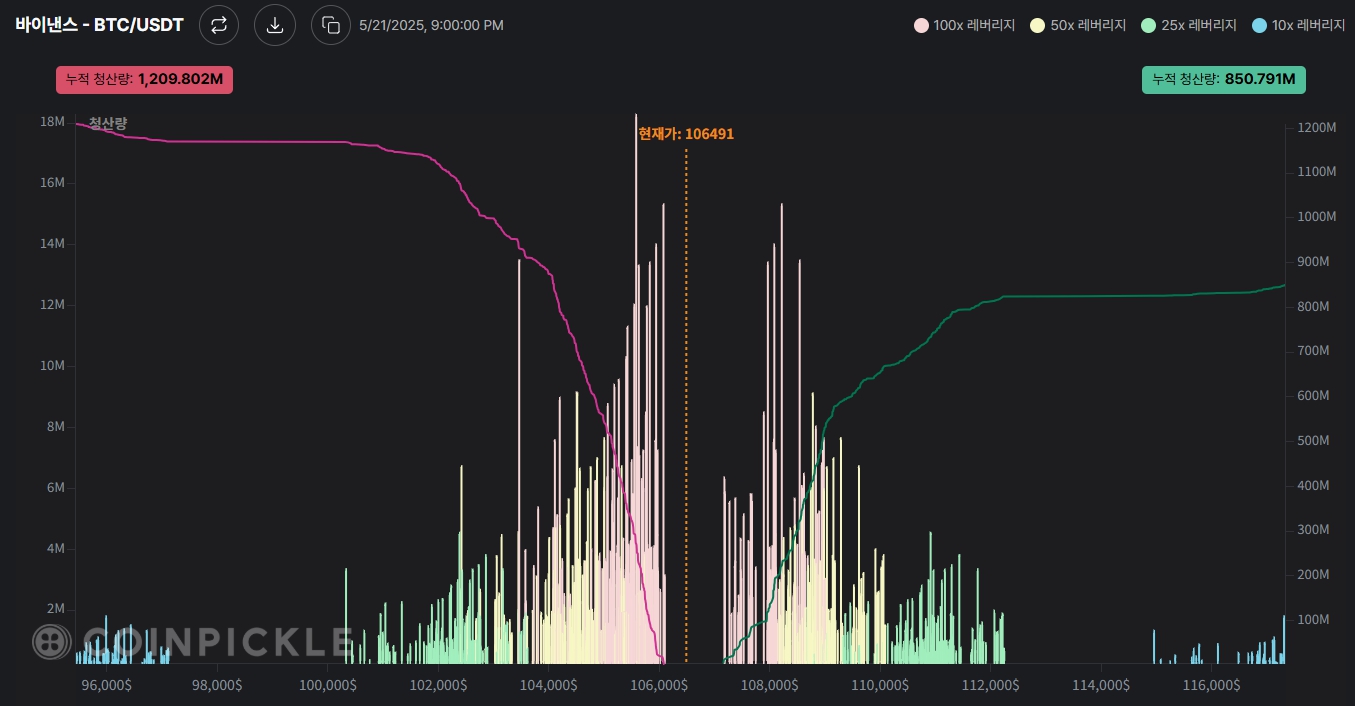Click the 6M left axis label
Image resolution: width=1355 pixels, height=706 pixels.
(x=55, y=488)
